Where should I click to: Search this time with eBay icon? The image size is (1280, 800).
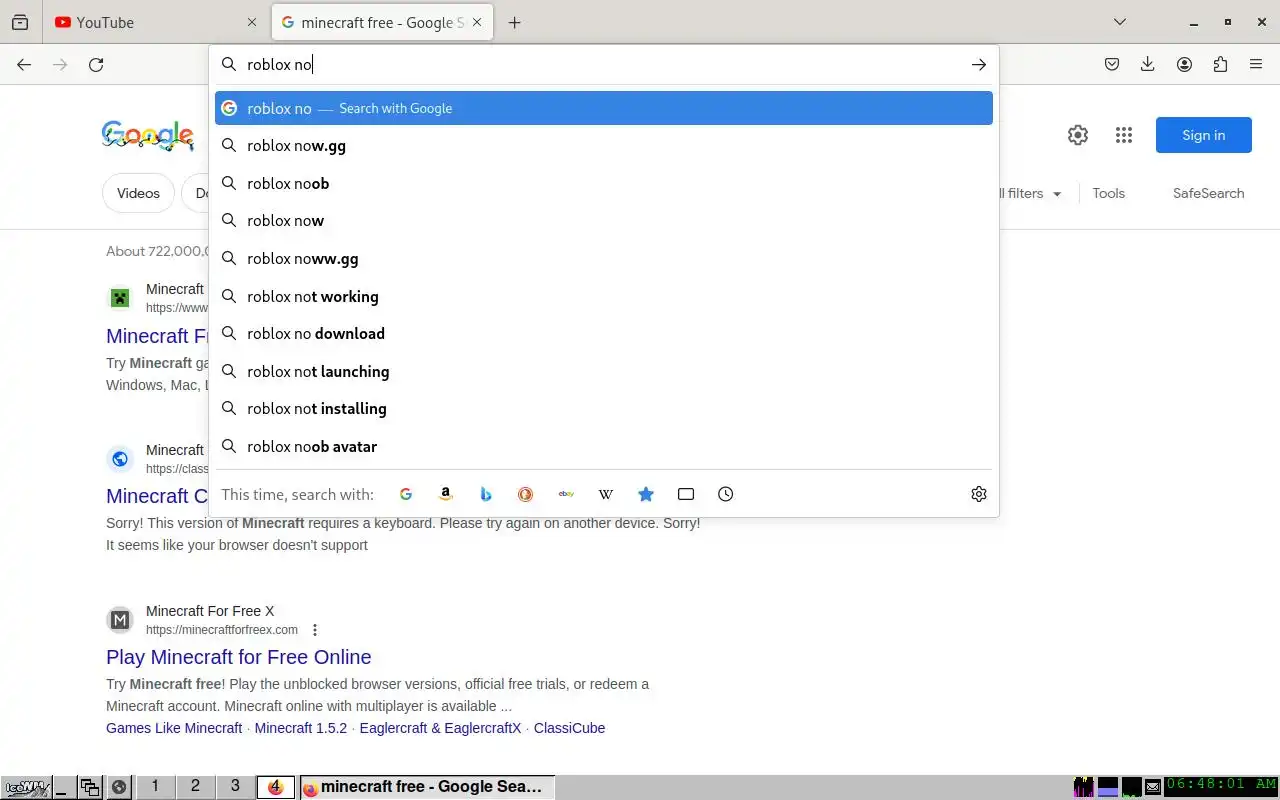566,494
